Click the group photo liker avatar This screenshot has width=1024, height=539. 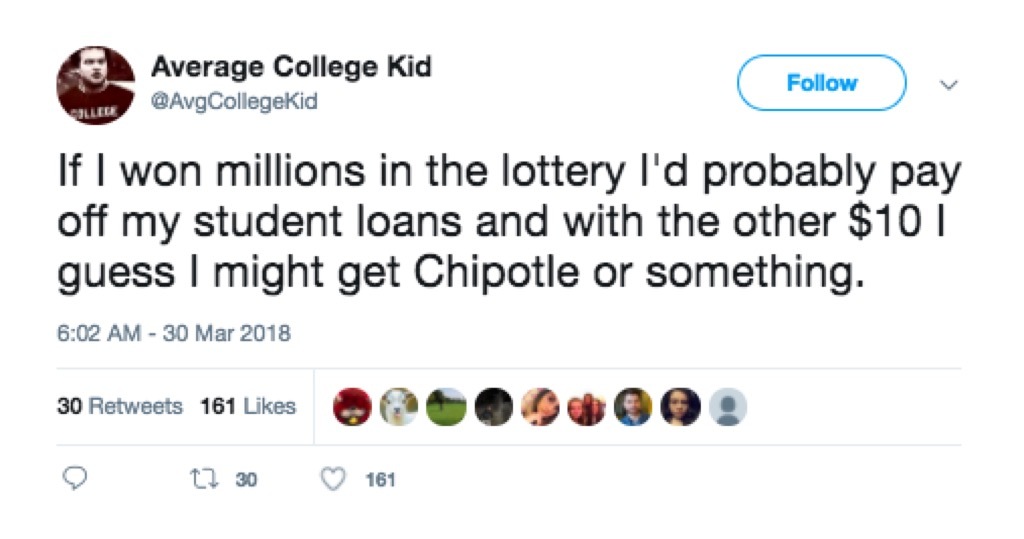(x=588, y=407)
